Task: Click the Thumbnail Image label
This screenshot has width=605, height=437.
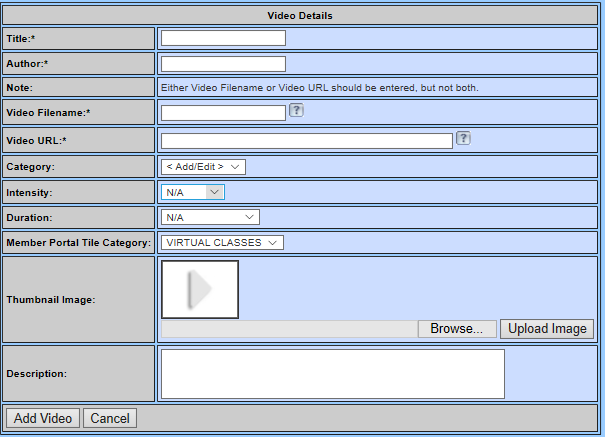Action: coord(50,300)
